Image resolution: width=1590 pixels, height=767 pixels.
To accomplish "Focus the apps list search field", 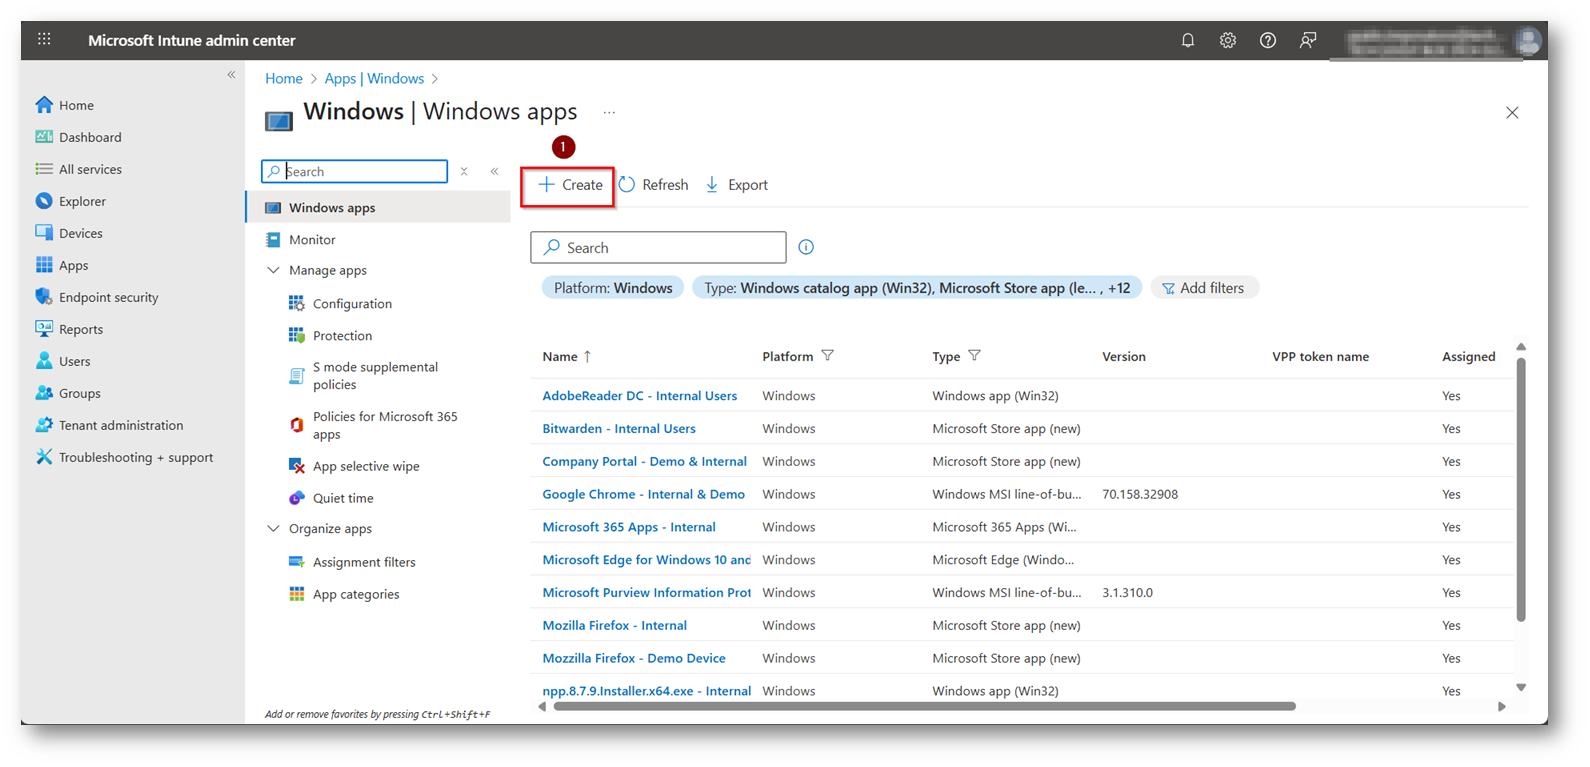I will pos(658,248).
